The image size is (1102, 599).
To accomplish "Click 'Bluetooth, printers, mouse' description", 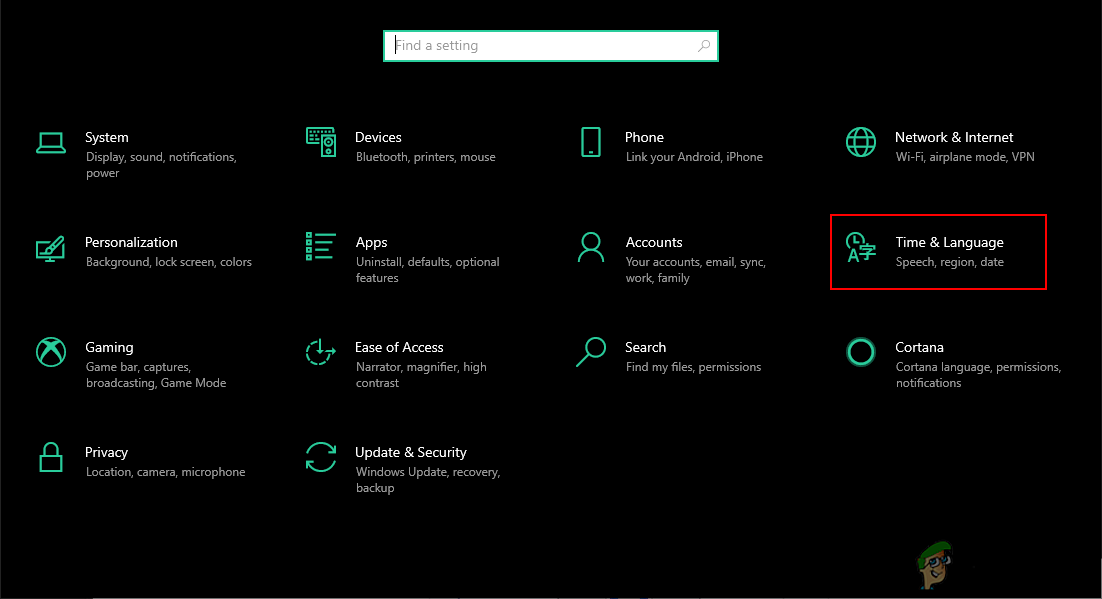I will coord(425,157).
